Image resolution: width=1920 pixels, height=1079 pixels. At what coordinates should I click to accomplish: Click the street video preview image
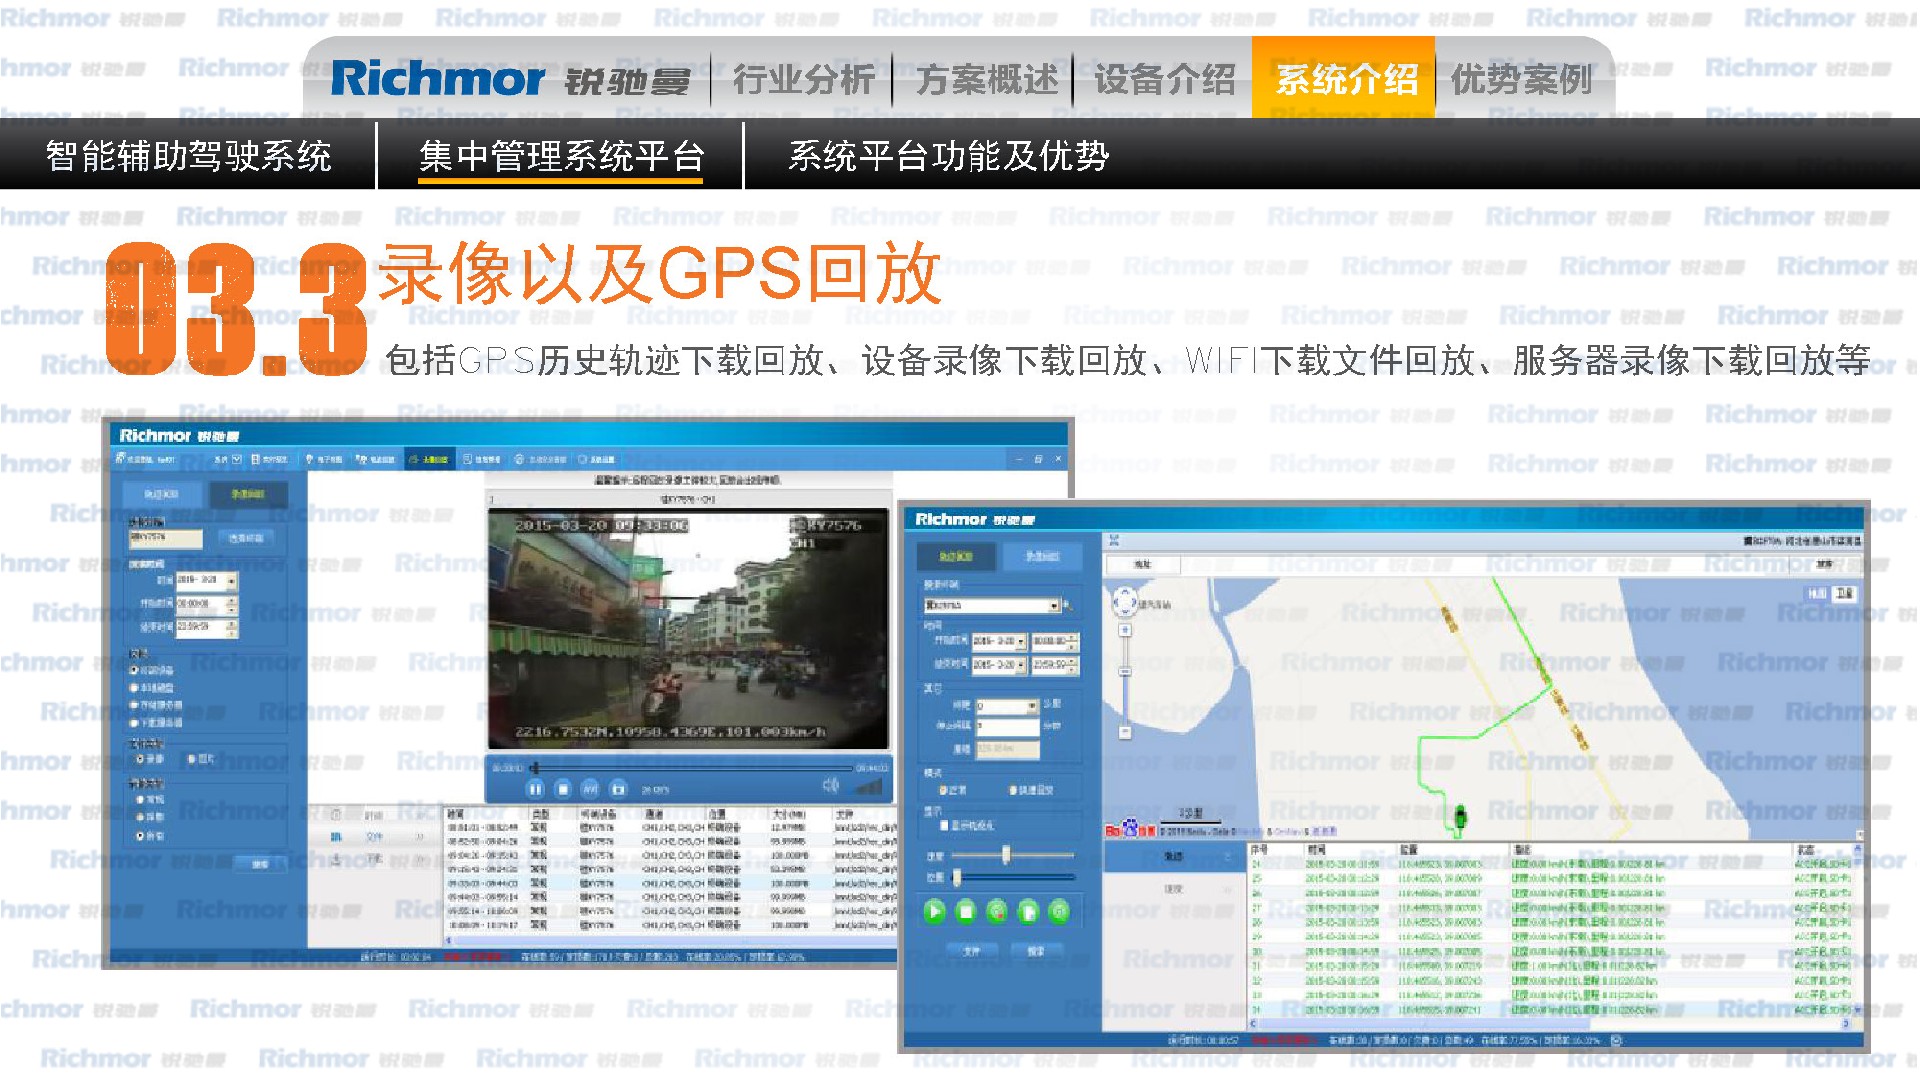pos(688,629)
